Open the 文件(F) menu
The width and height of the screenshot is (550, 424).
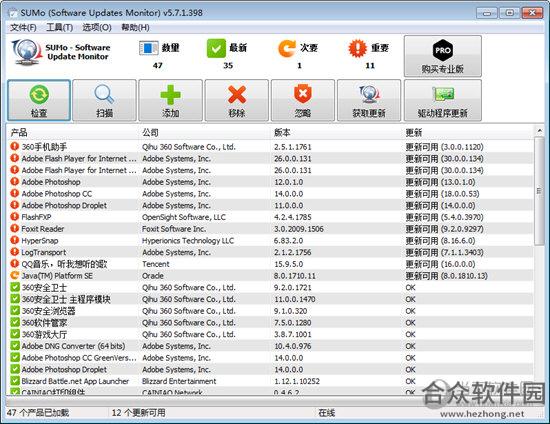[x=23, y=27]
